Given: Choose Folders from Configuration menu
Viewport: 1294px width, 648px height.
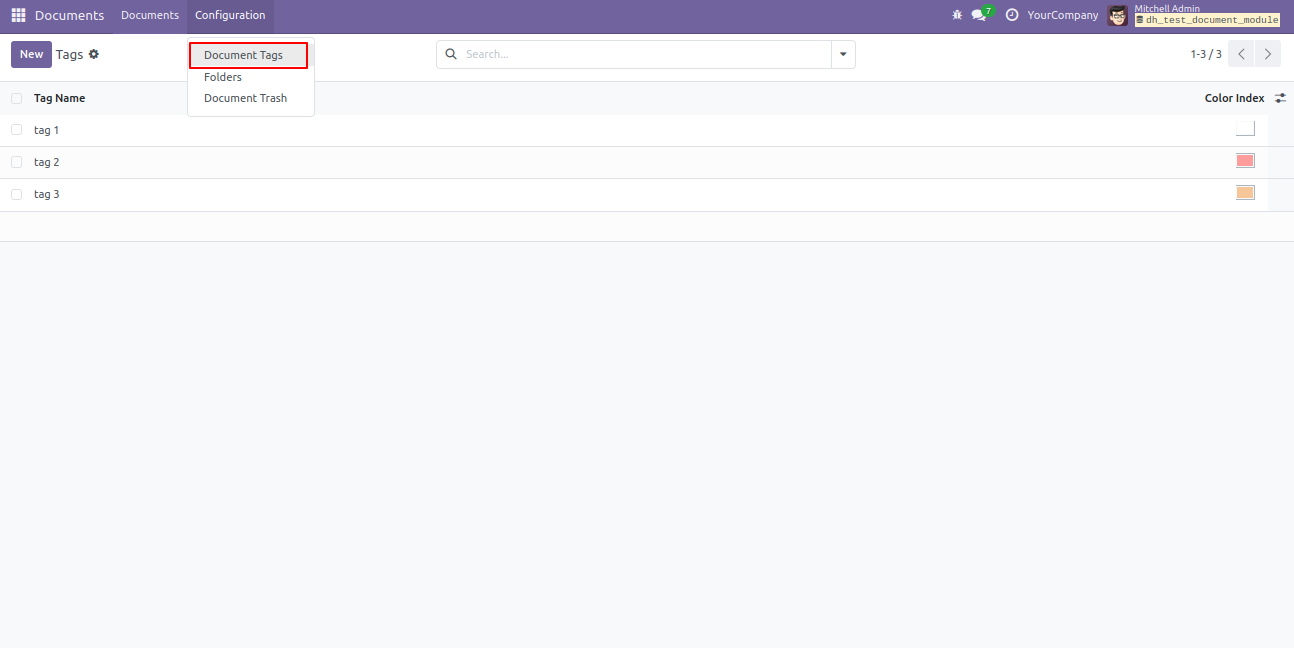Looking at the screenshot, I should click(x=223, y=77).
